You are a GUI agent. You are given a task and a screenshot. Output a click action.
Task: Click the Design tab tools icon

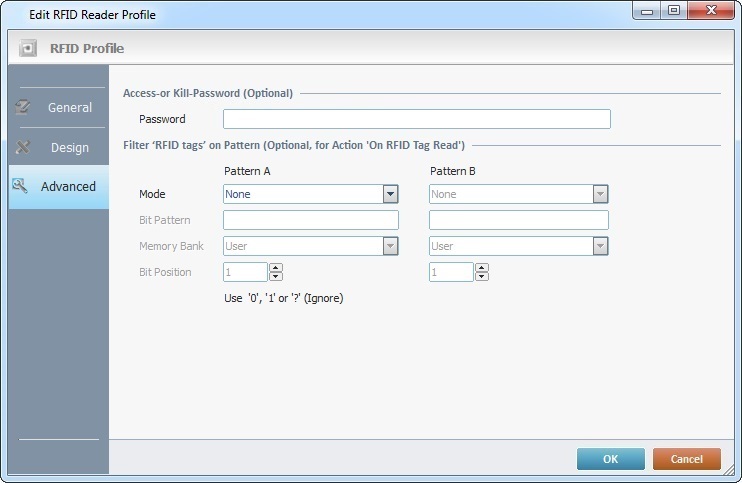[23, 147]
